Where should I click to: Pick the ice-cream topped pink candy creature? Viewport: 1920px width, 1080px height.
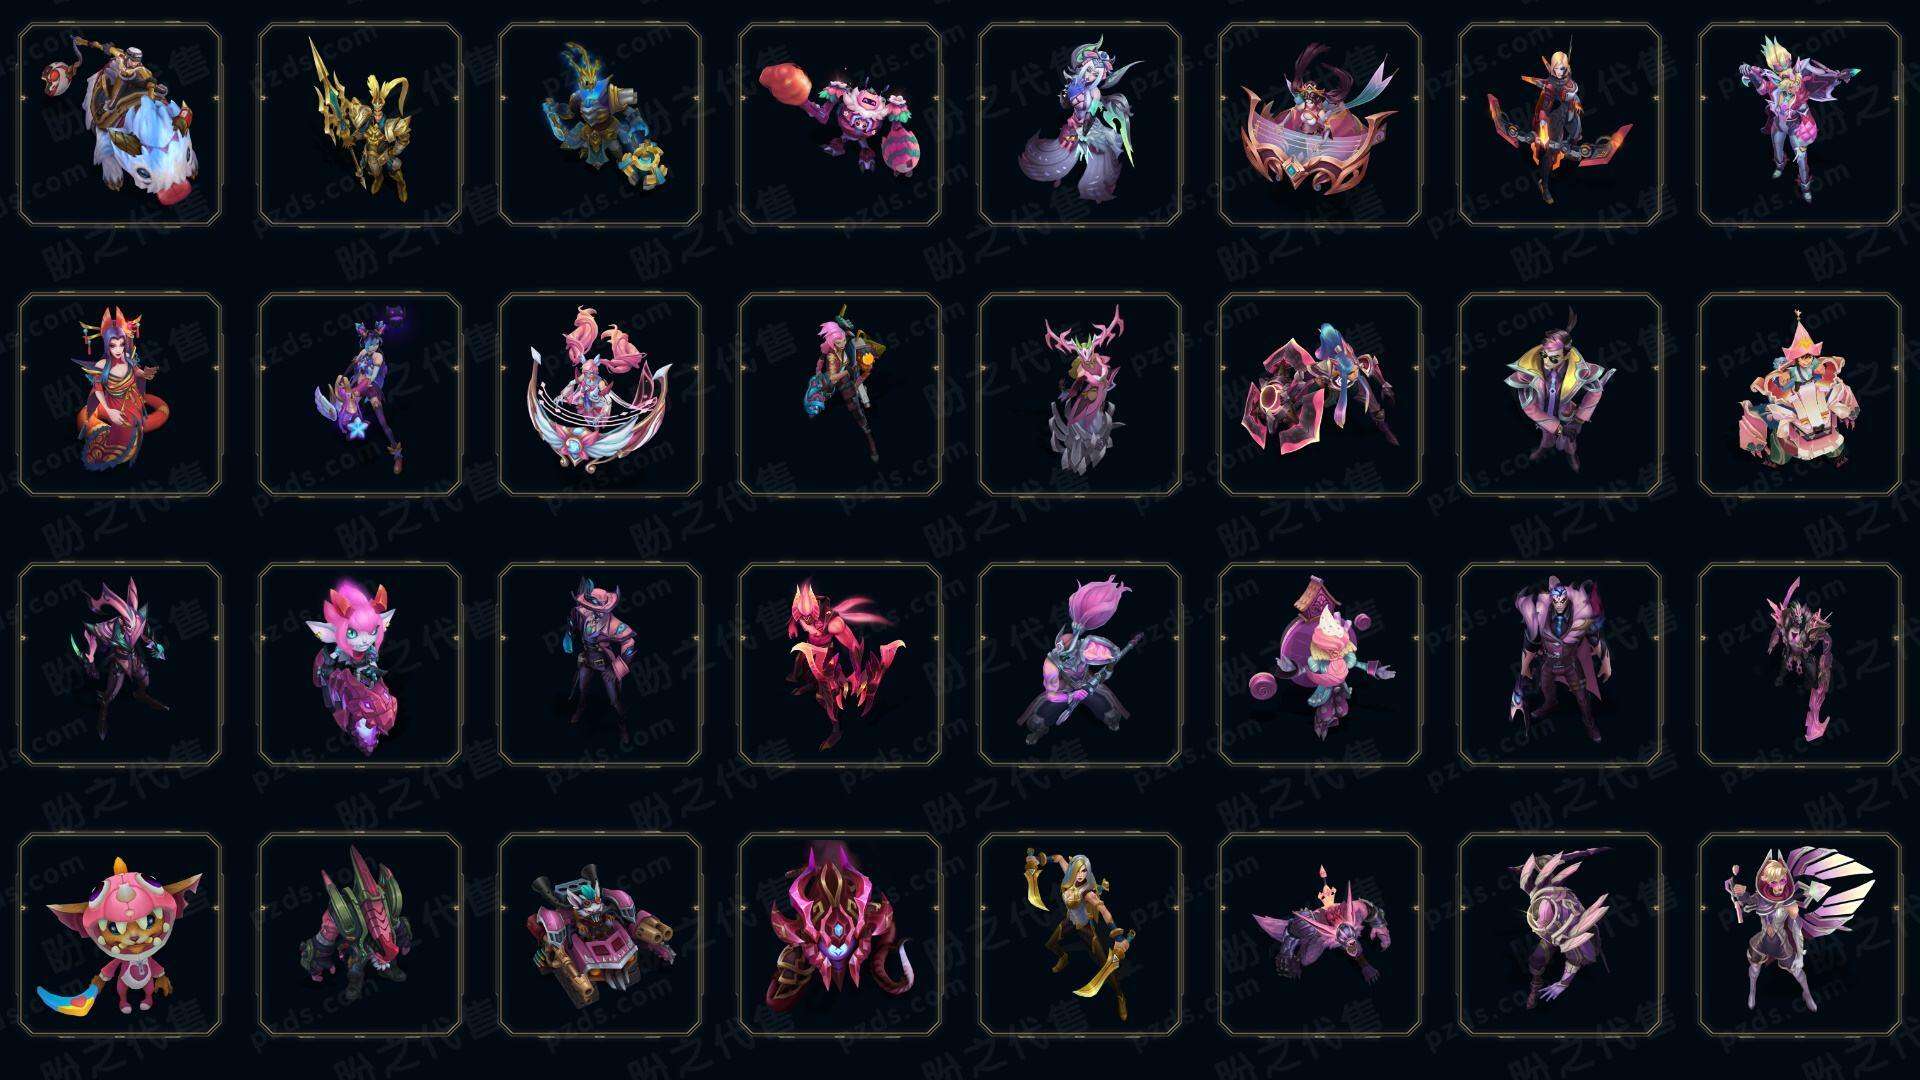[1320, 664]
